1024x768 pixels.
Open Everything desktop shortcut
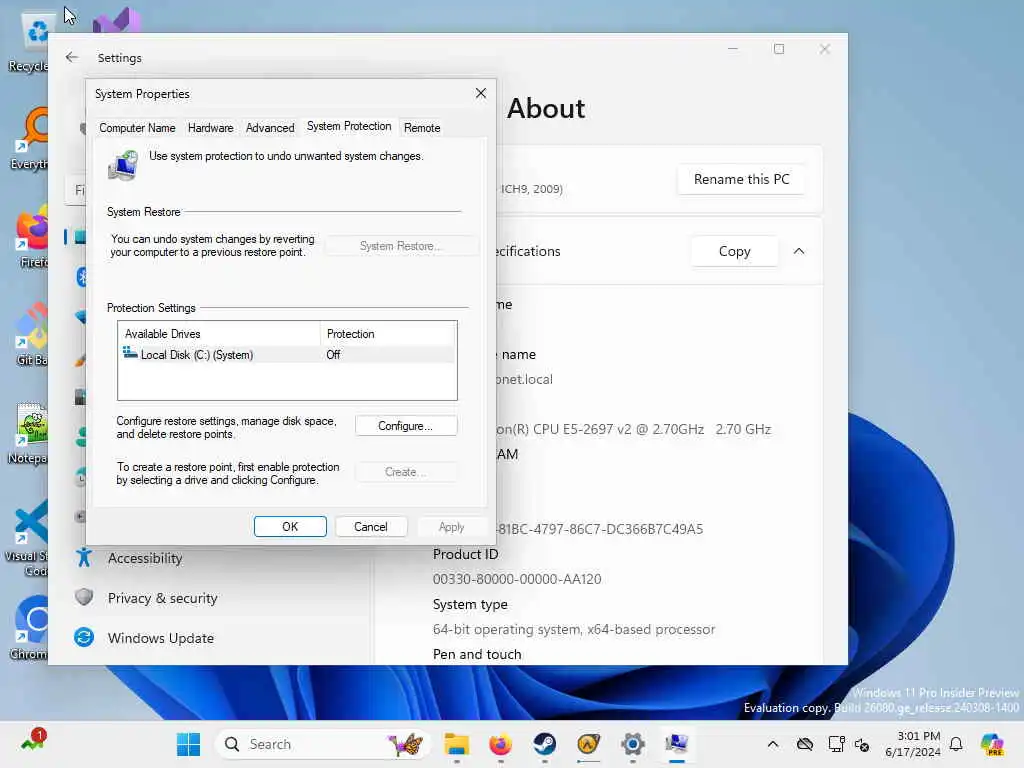[x=29, y=139]
